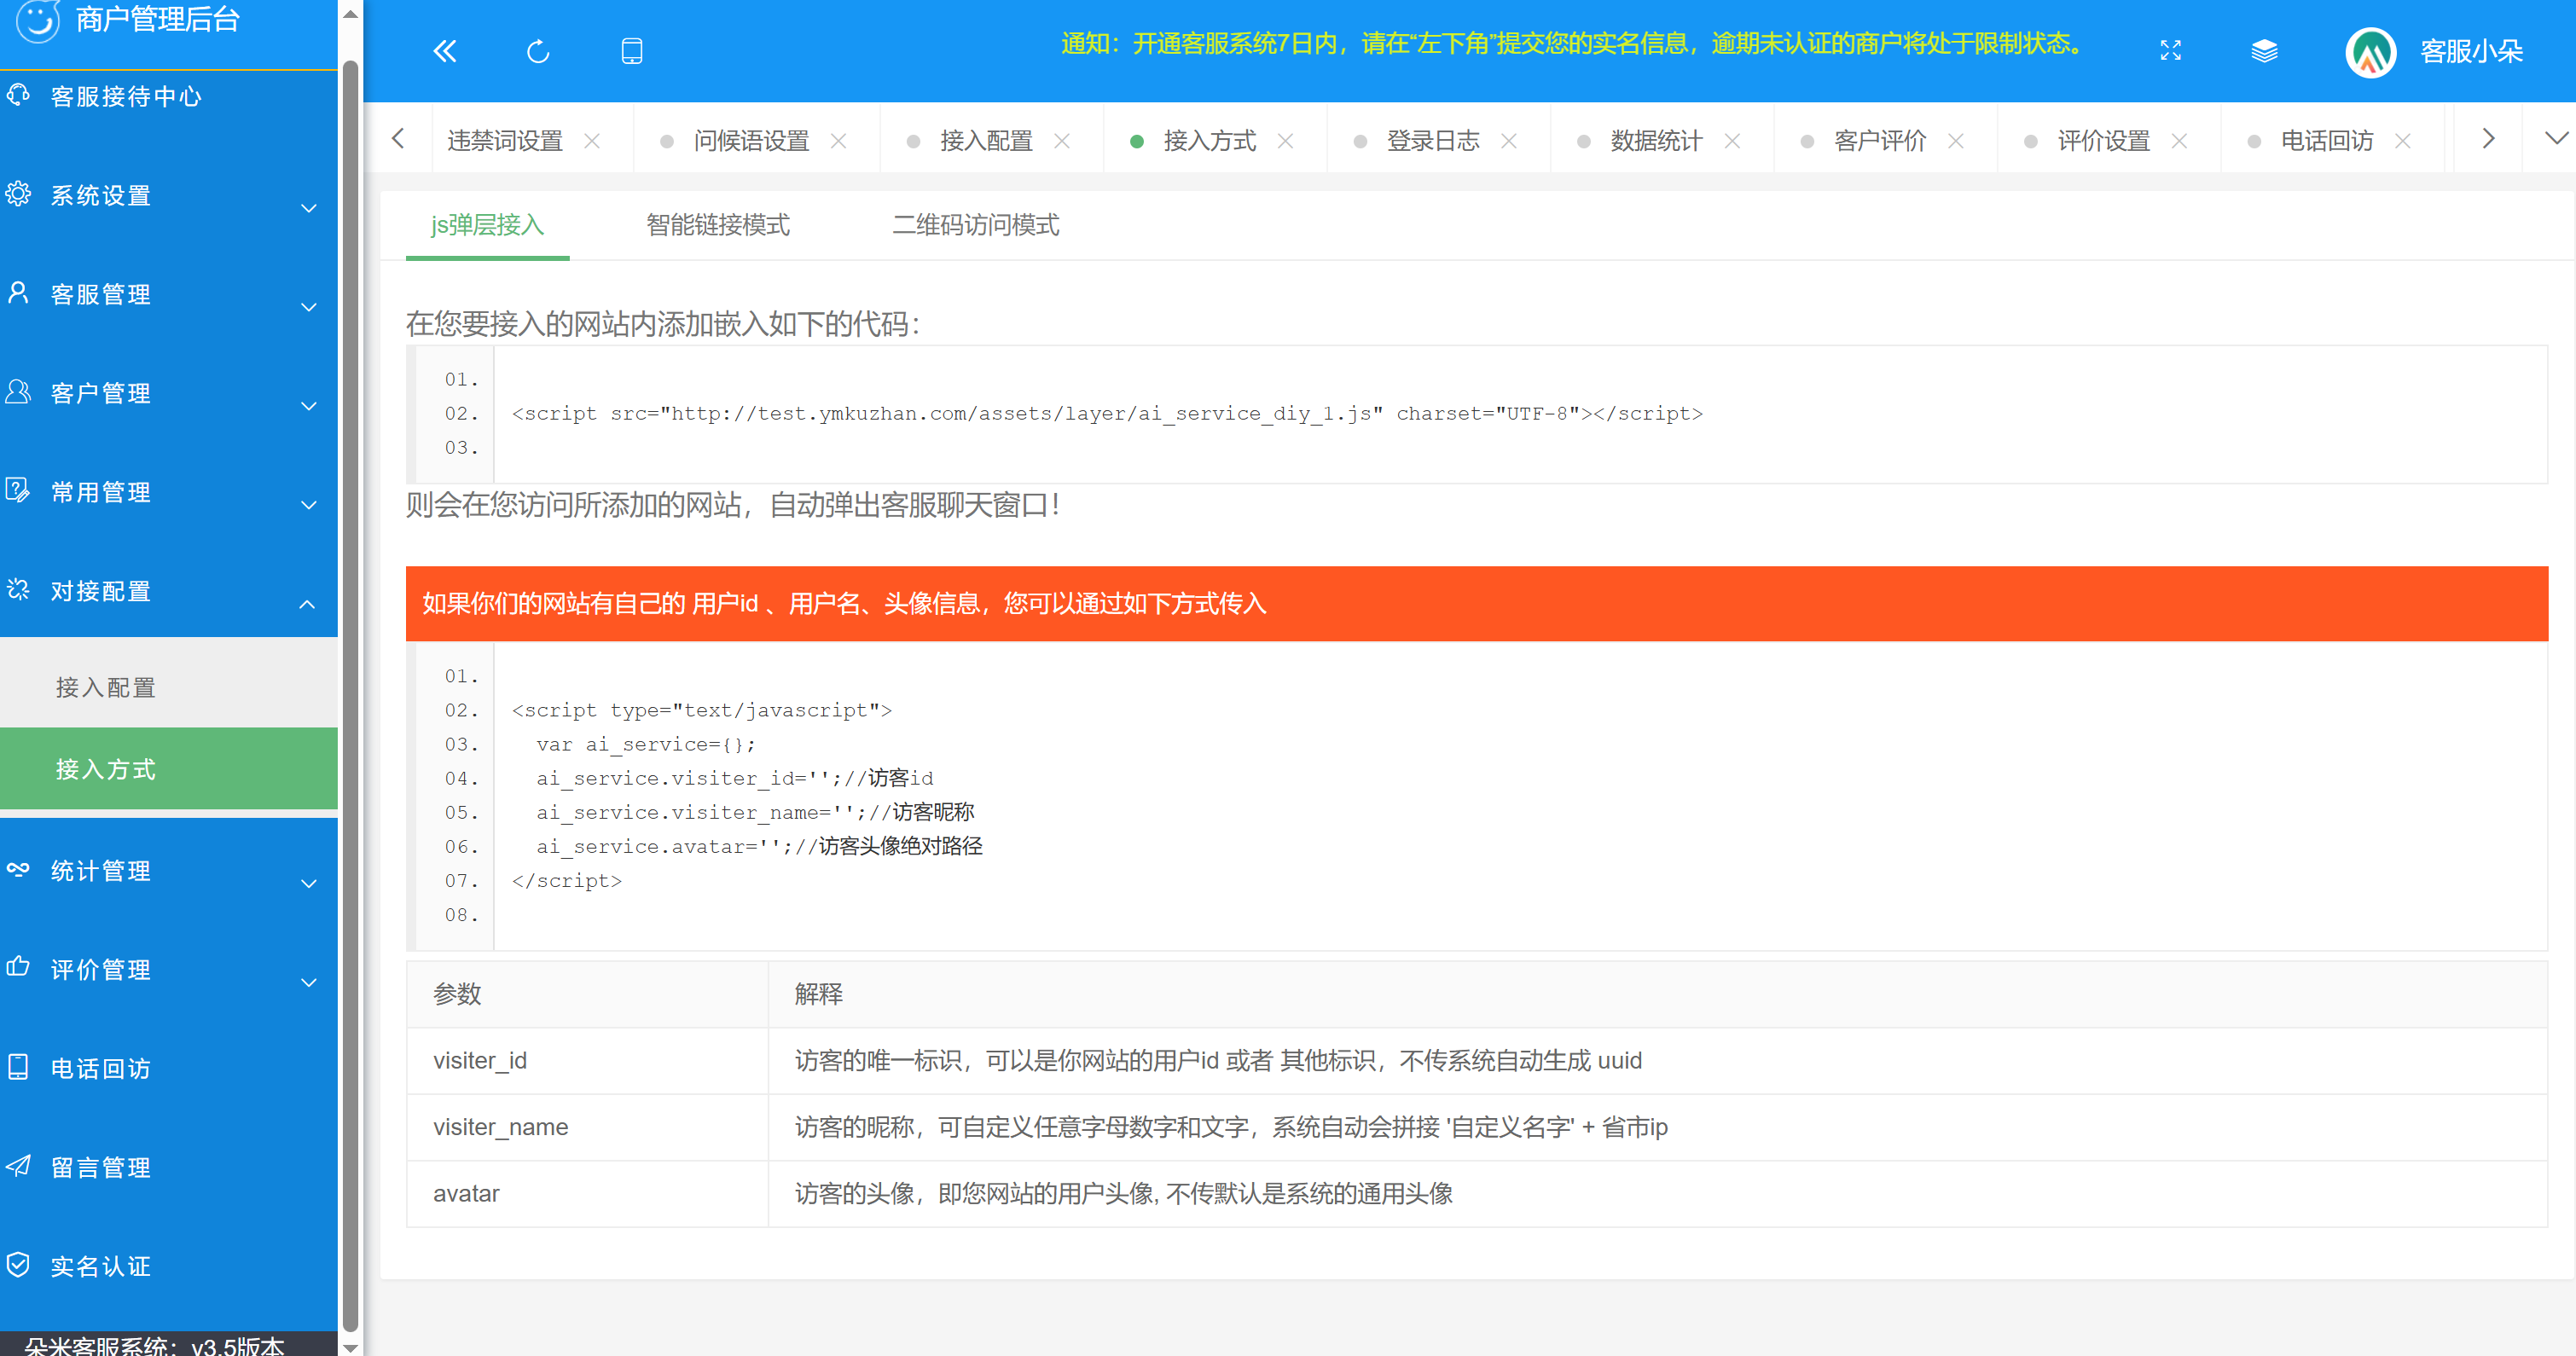Switch to the 智能链接模式 tab

[x=717, y=226]
